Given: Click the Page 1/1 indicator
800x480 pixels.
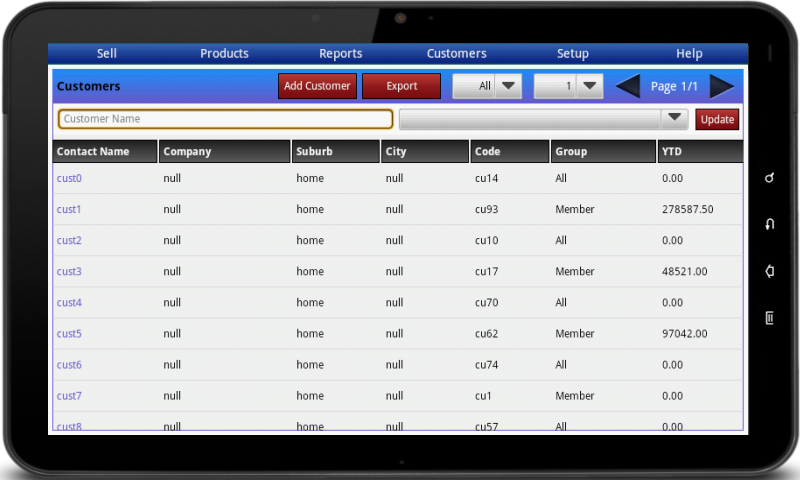Looking at the screenshot, I should [674, 86].
